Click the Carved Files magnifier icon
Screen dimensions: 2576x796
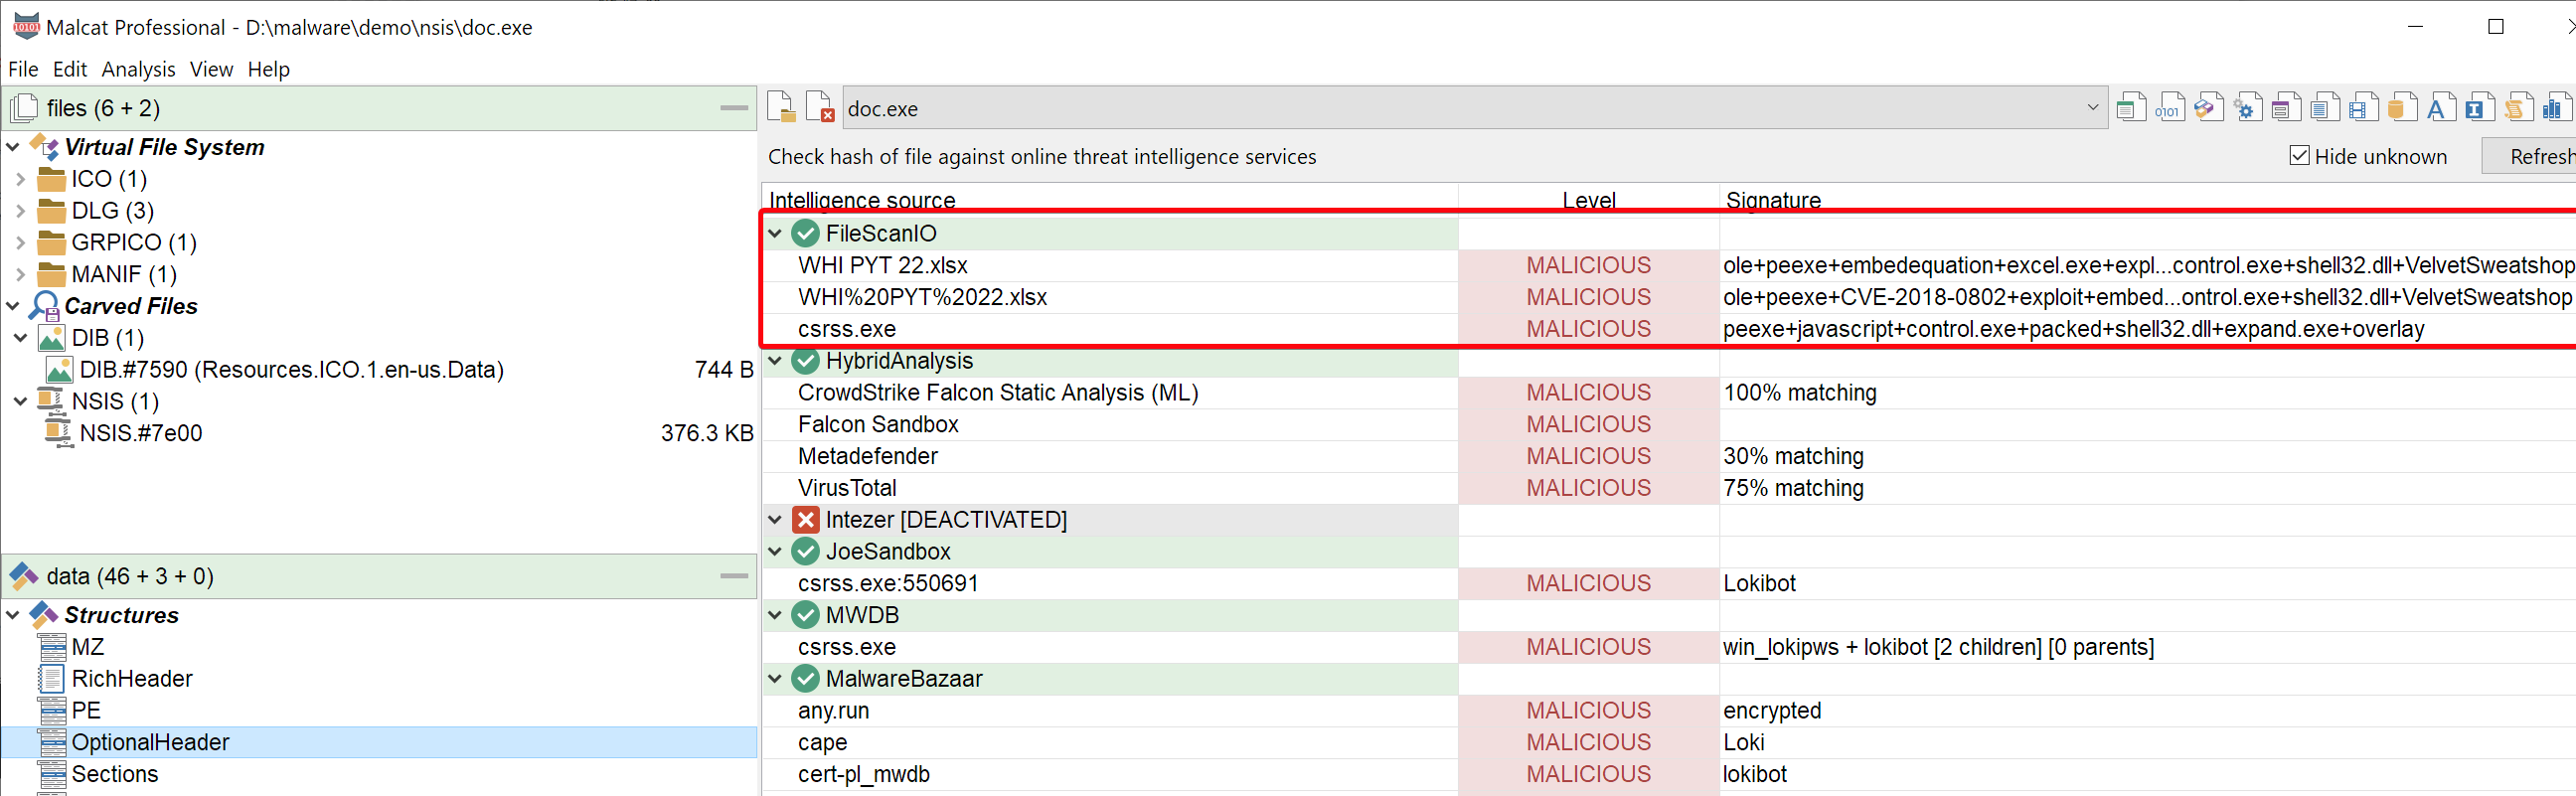[44, 306]
